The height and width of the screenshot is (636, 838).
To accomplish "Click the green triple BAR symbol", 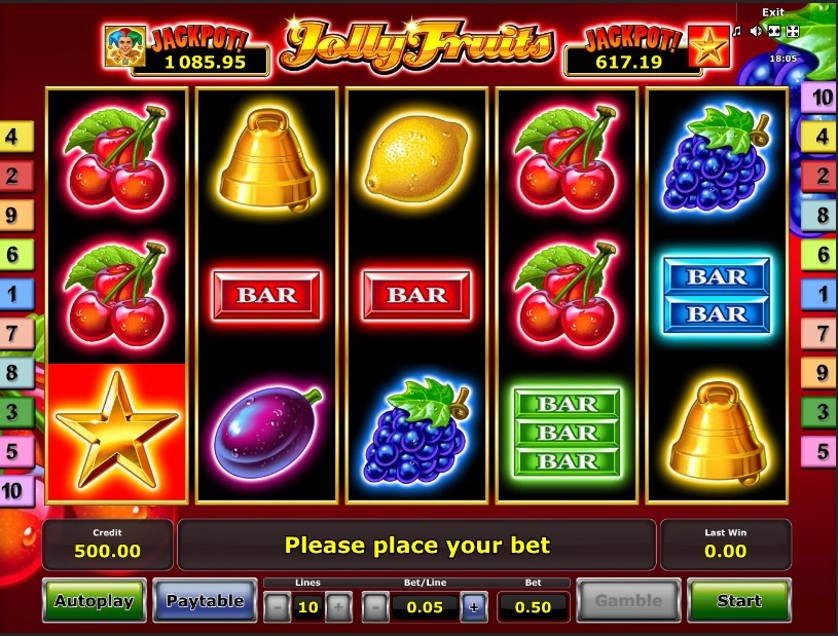I will (567, 432).
